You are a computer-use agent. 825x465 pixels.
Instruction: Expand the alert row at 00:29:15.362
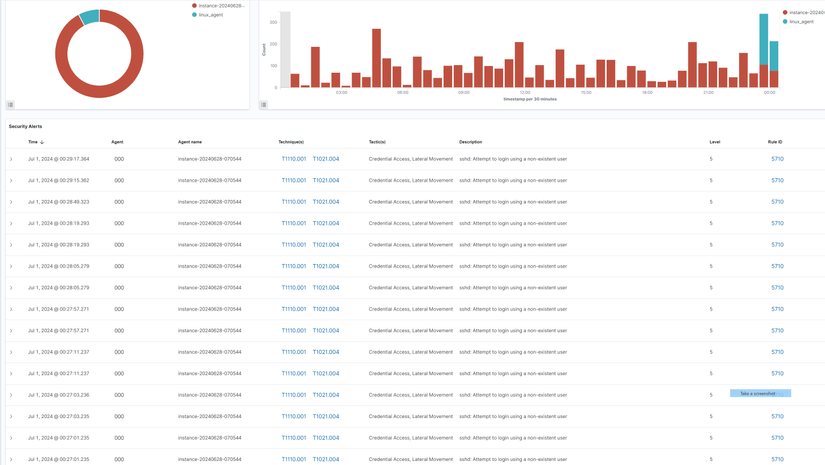tap(11, 180)
